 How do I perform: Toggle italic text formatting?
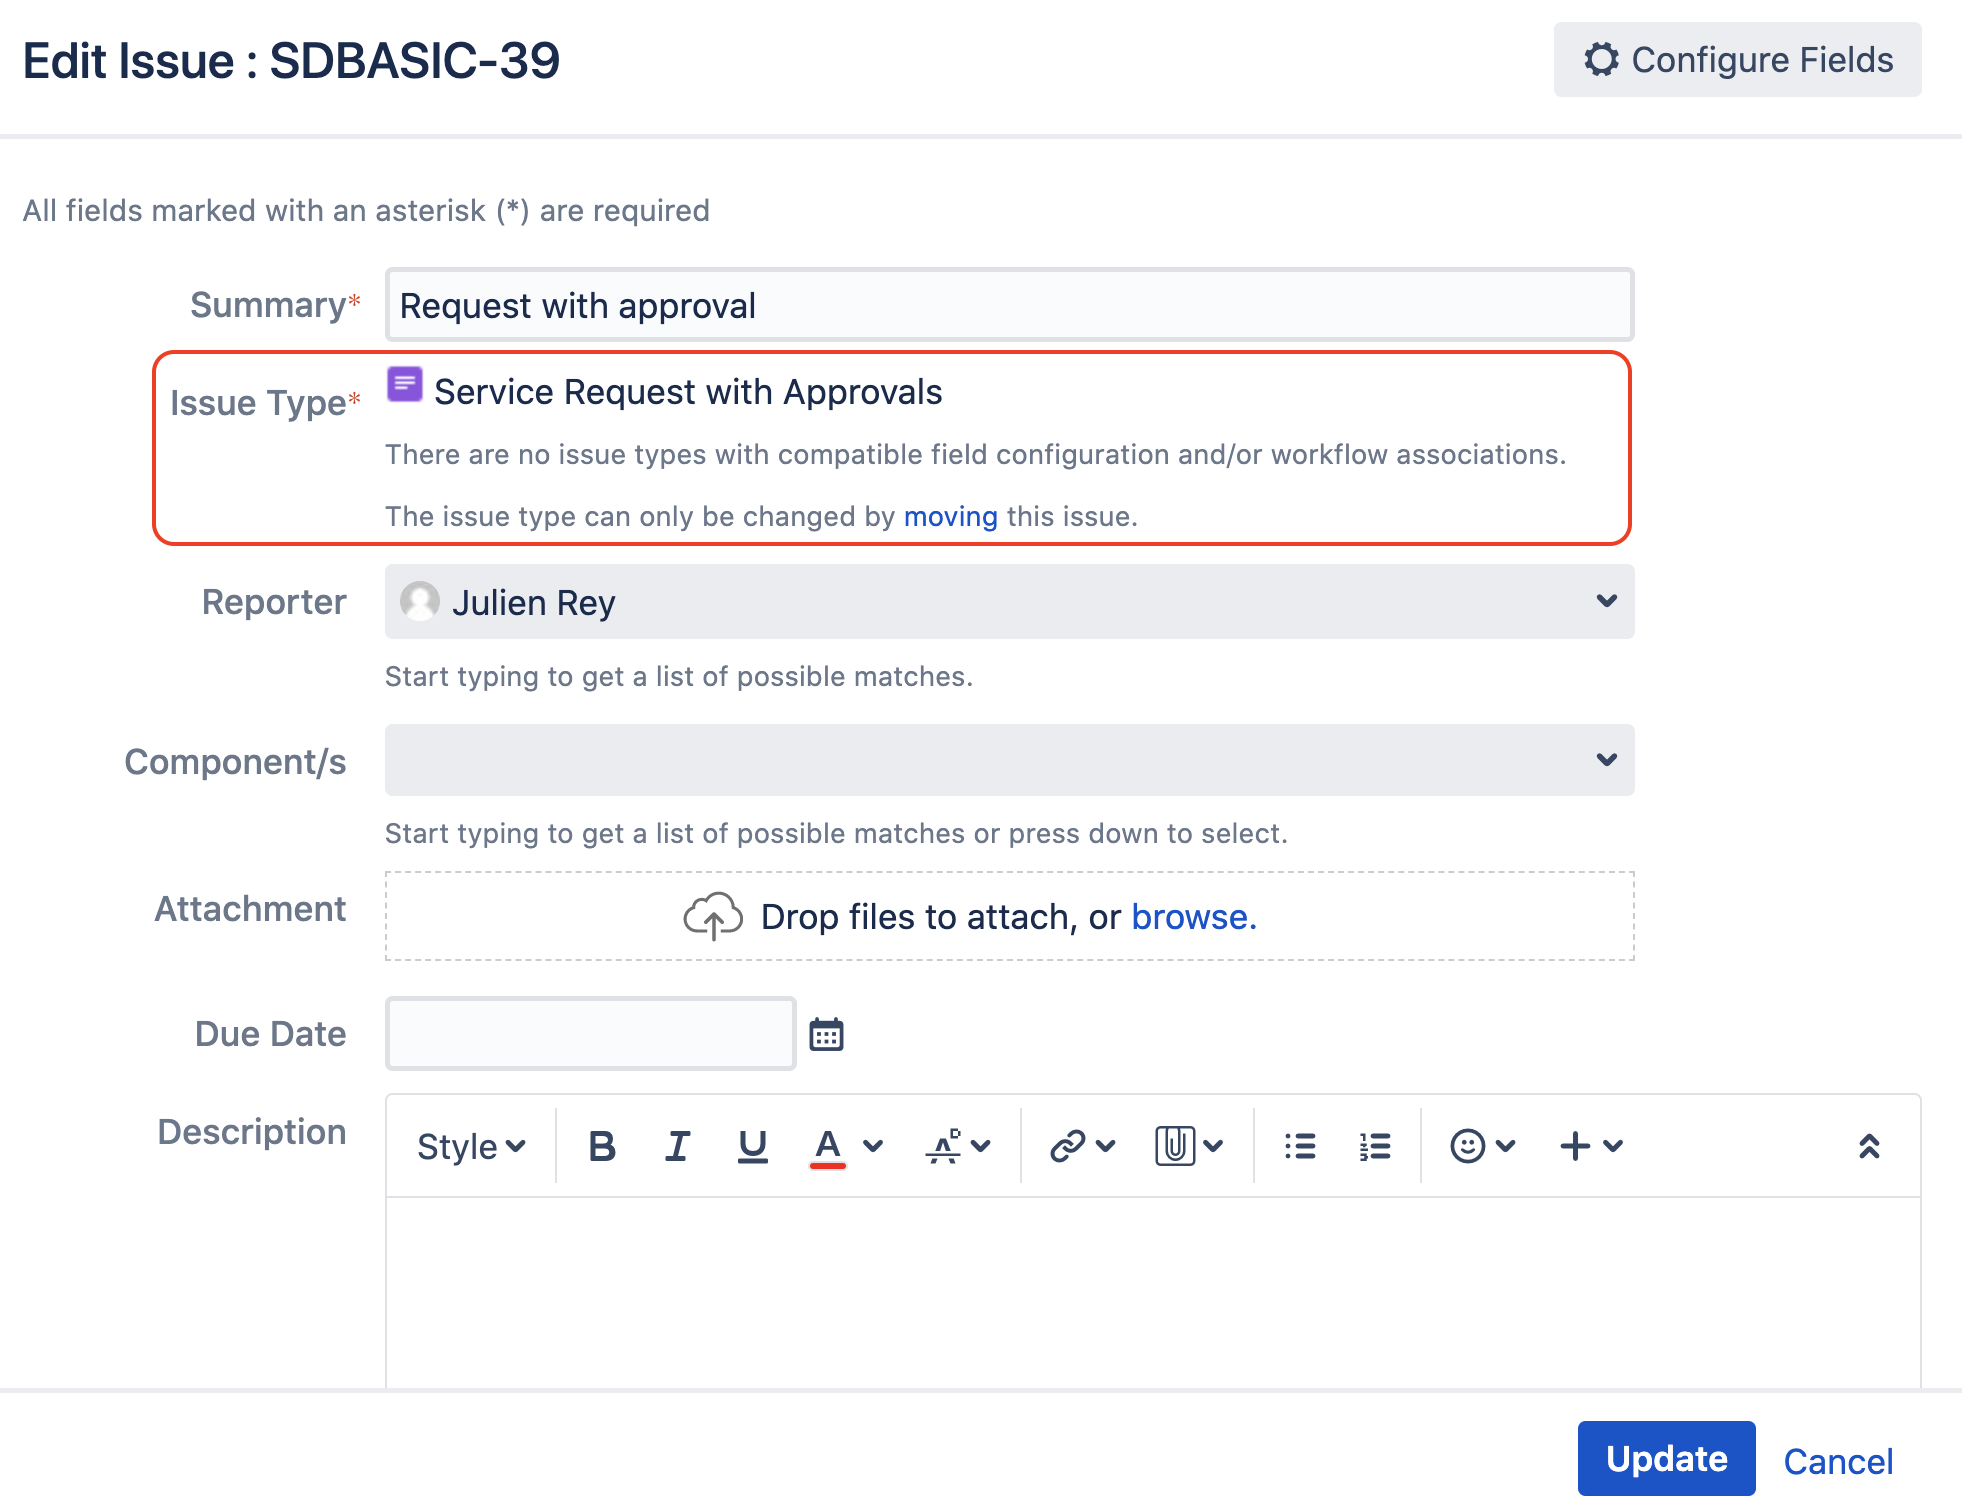[x=677, y=1146]
